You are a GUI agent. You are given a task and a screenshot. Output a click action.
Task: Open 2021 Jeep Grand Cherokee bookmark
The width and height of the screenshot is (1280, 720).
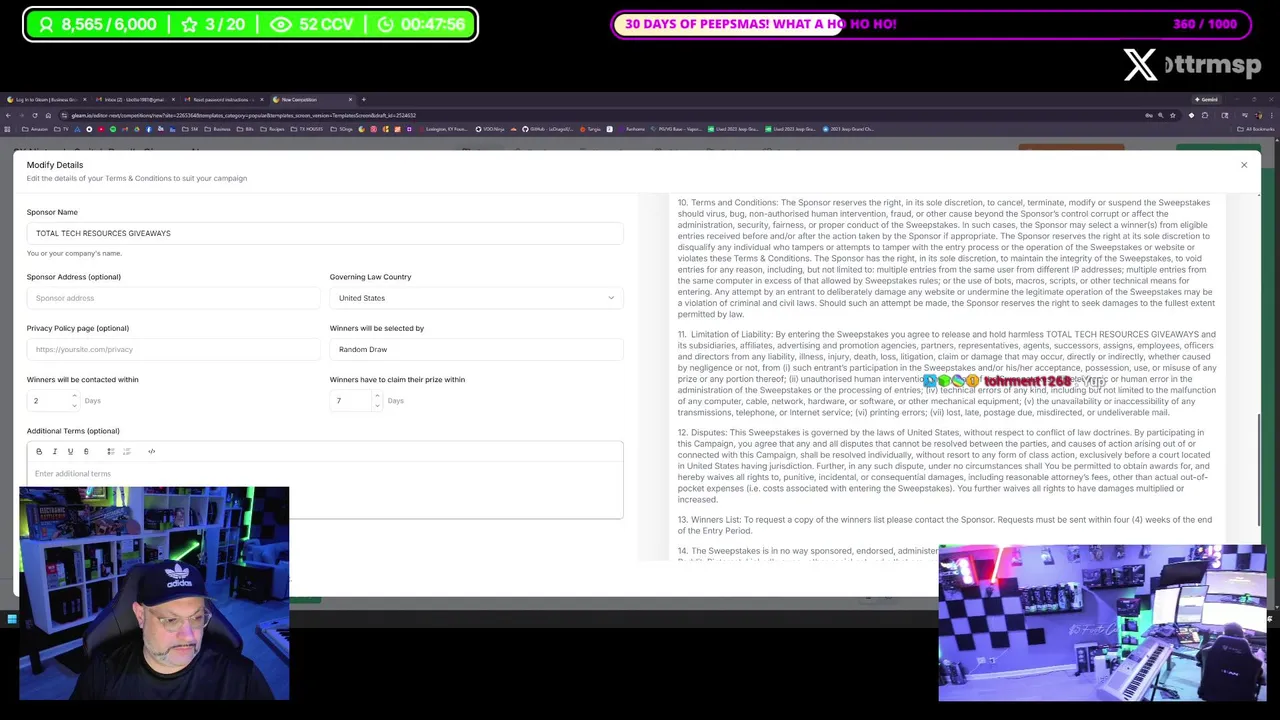click(849, 129)
